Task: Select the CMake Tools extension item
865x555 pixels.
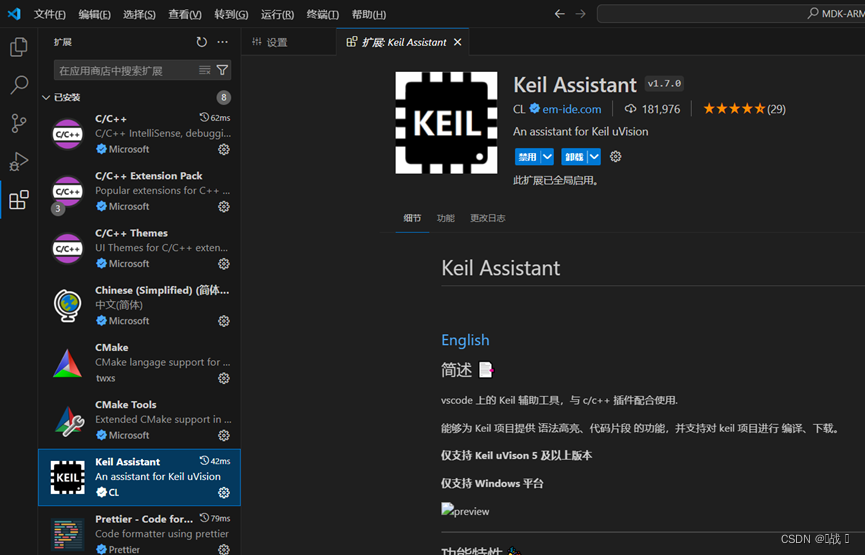Action: [140, 420]
